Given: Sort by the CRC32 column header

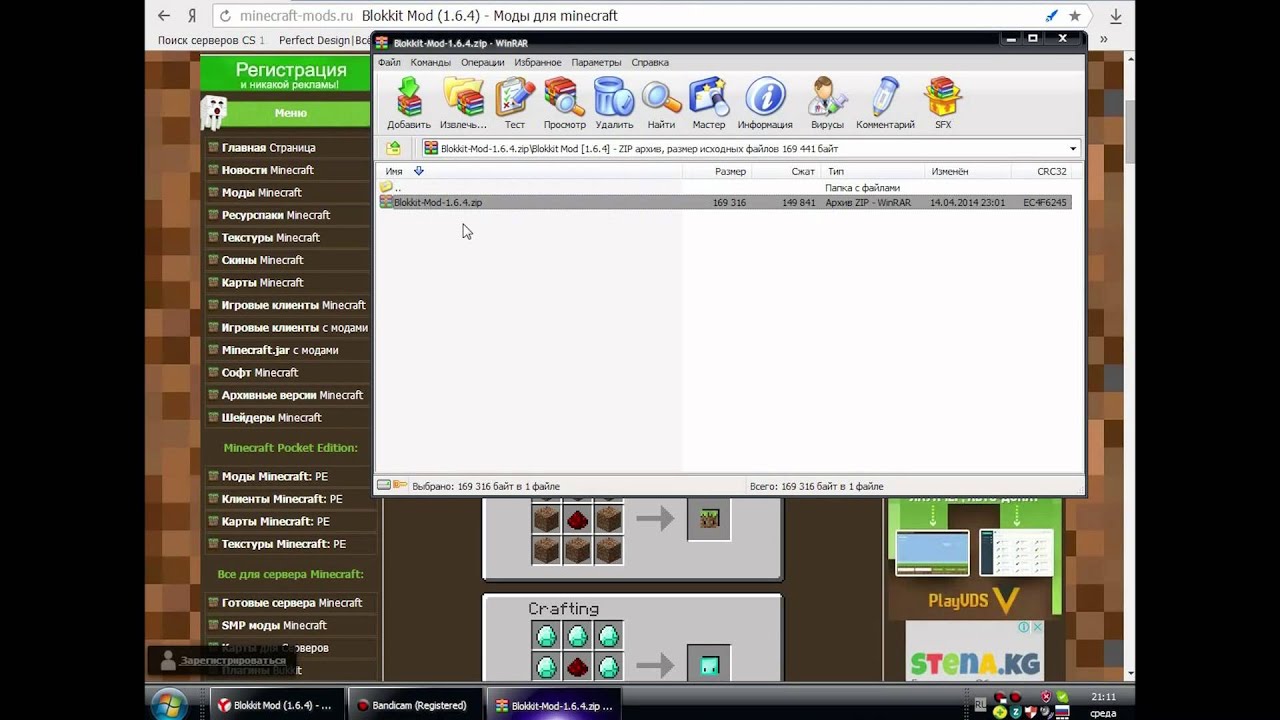Looking at the screenshot, I should click(1040, 171).
